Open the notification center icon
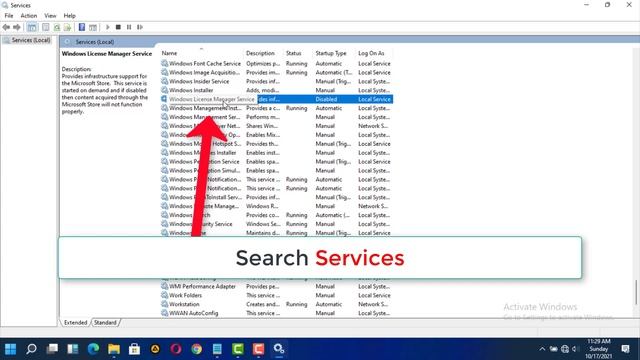The height and width of the screenshot is (360, 640). 625,349
